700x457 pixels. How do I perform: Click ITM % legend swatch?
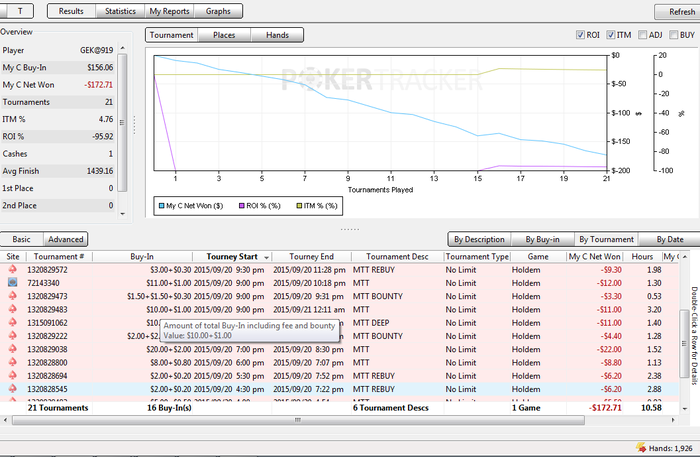(300, 206)
